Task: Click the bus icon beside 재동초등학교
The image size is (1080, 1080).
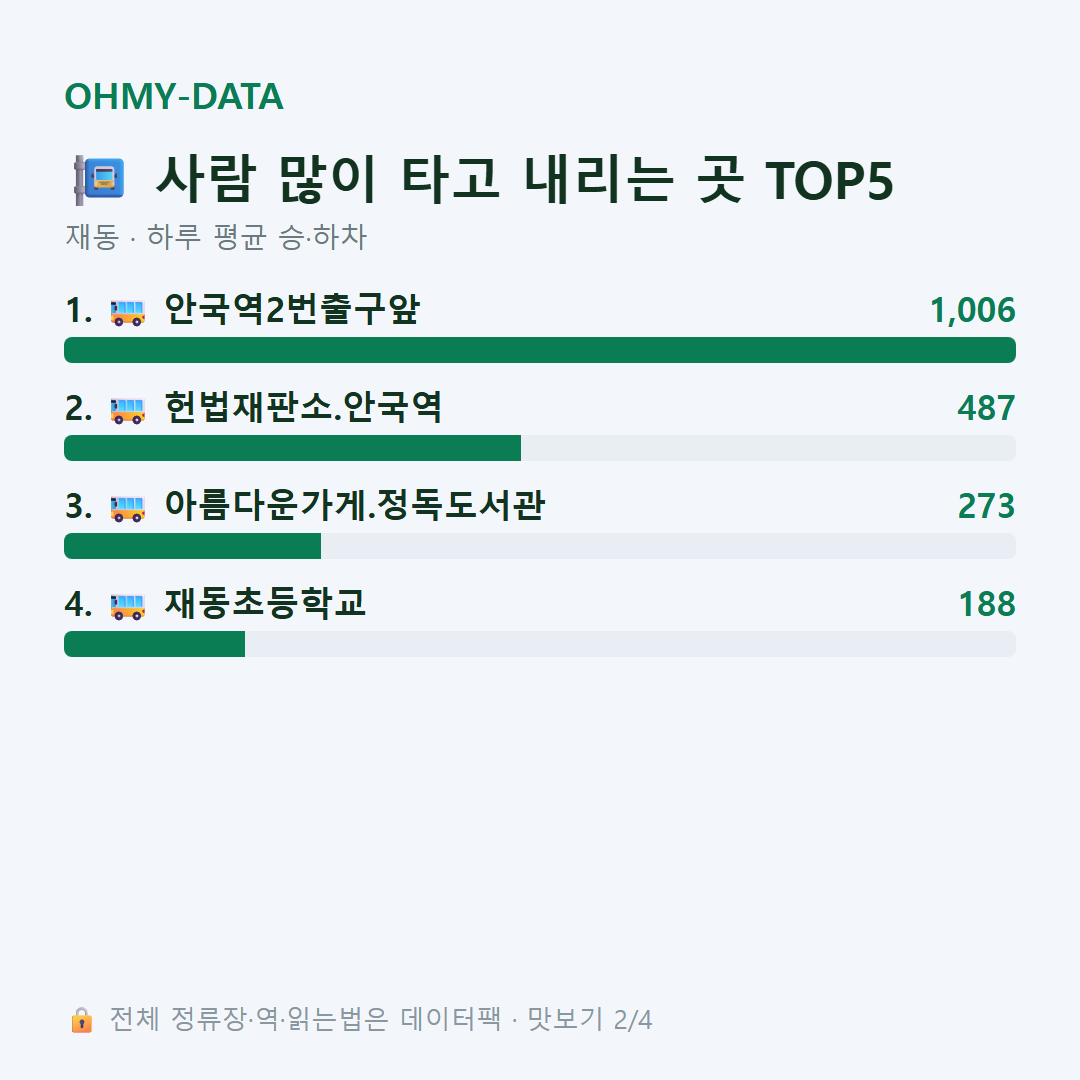Action: click(128, 605)
